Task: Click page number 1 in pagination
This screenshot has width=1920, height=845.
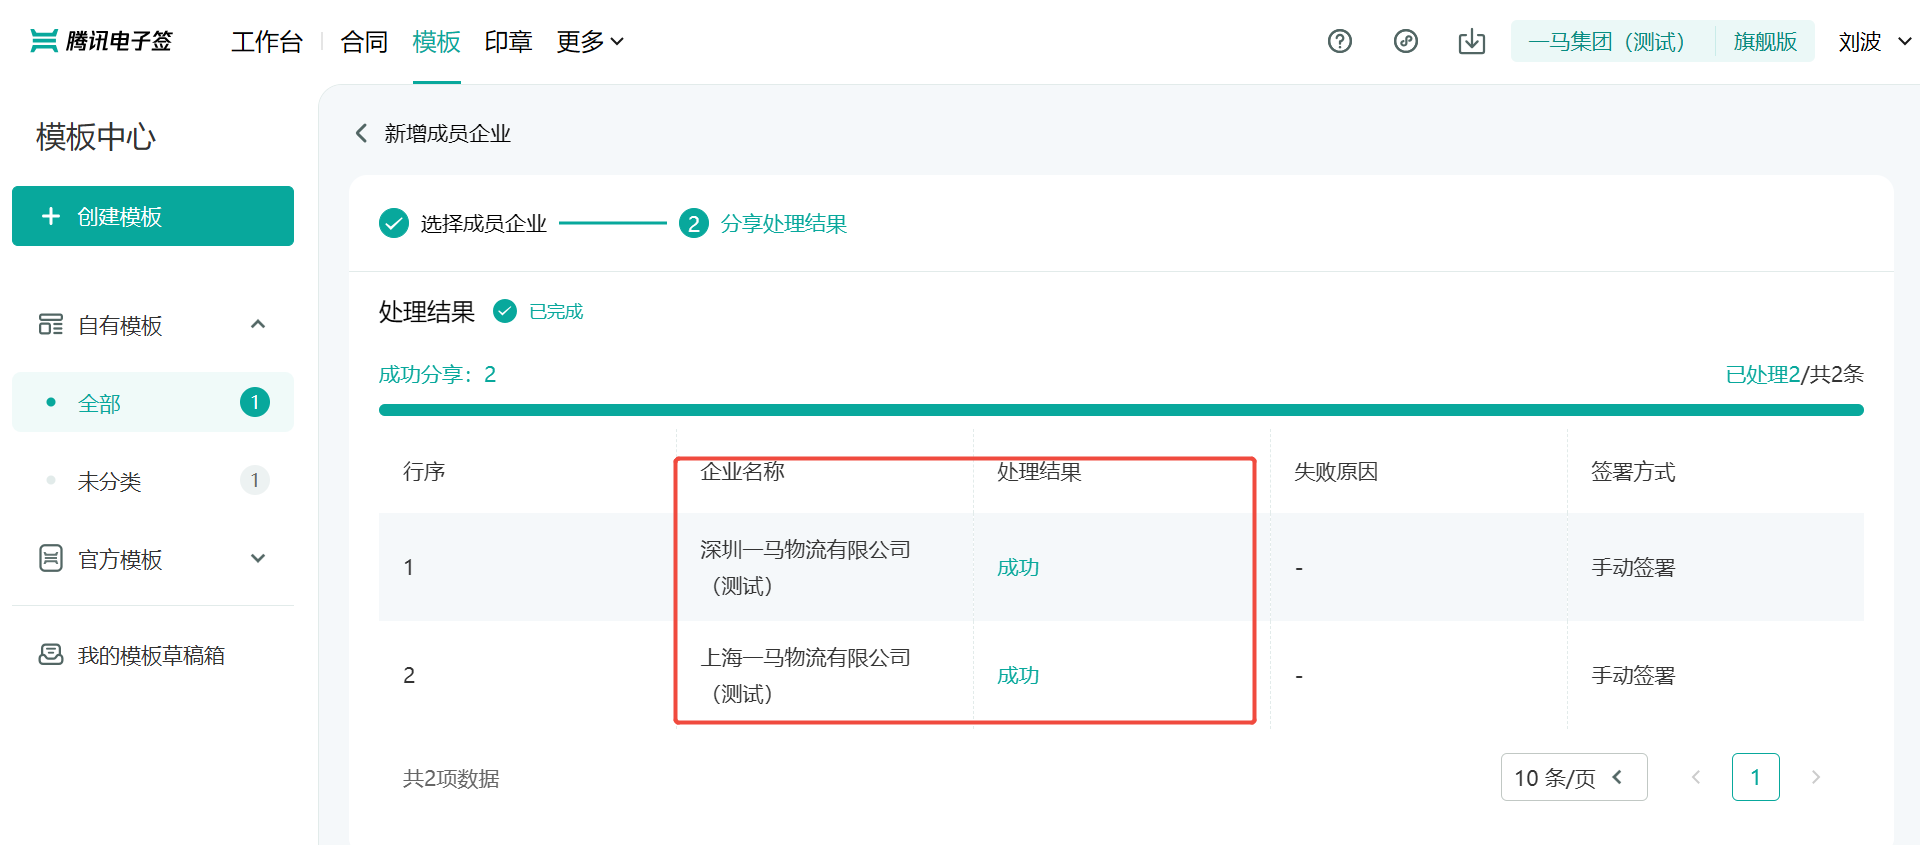Action: [1755, 777]
